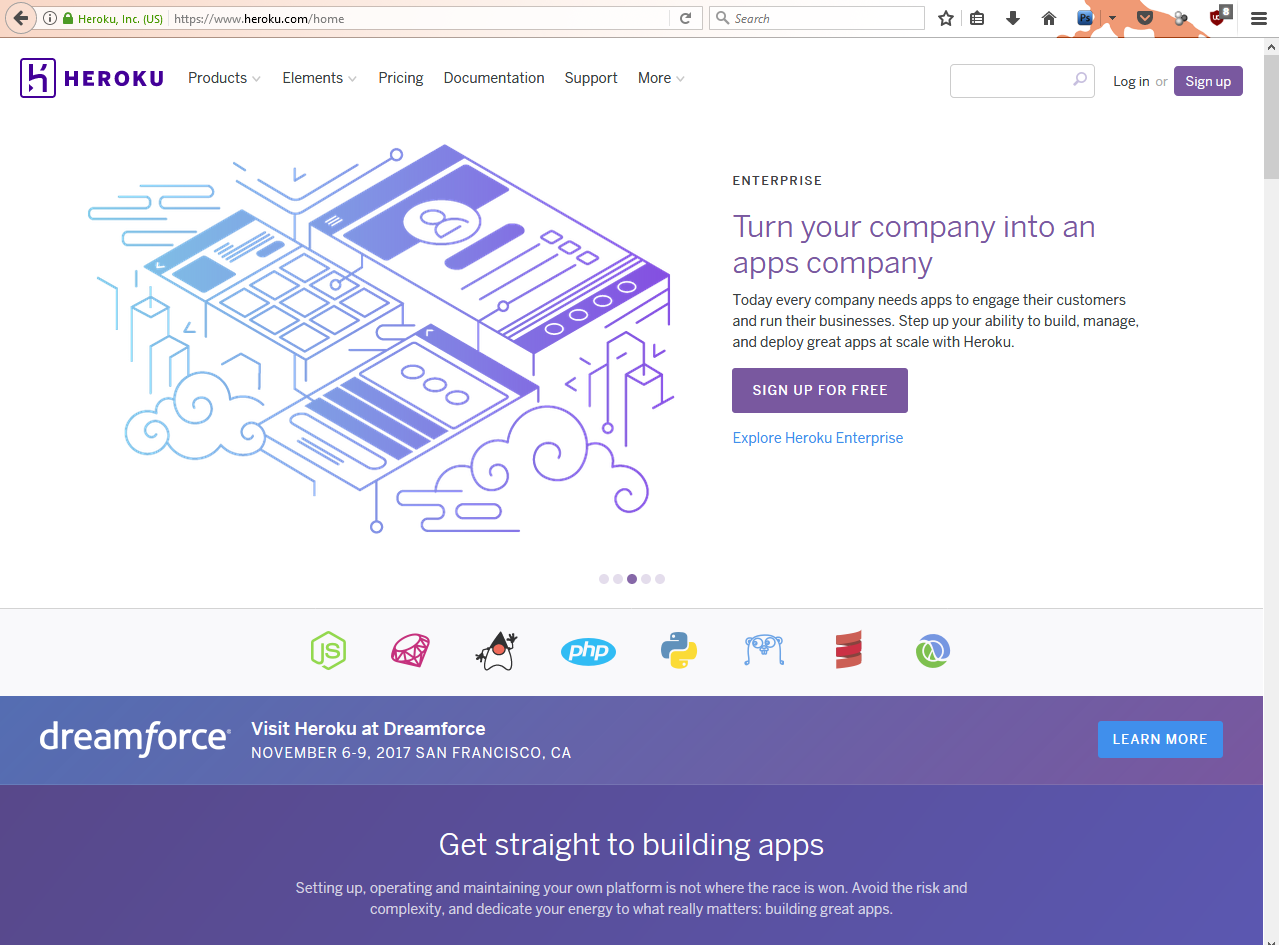This screenshot has width=1279, height=945.
Task: Open the Pocket icon in toolbar
Action: coord(1145,18)
